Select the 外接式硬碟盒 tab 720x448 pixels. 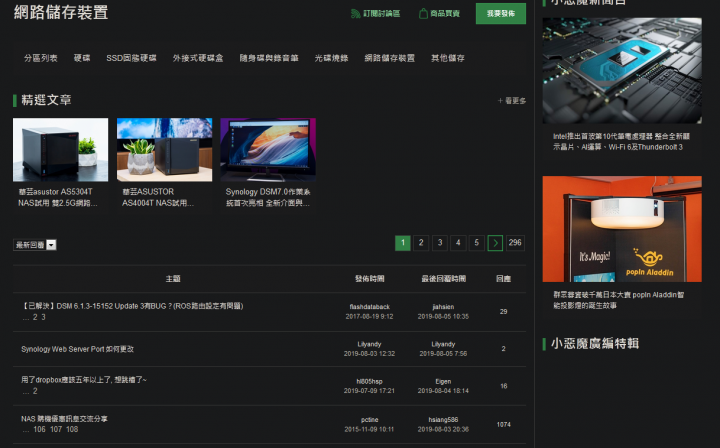[x=198, y=58]
